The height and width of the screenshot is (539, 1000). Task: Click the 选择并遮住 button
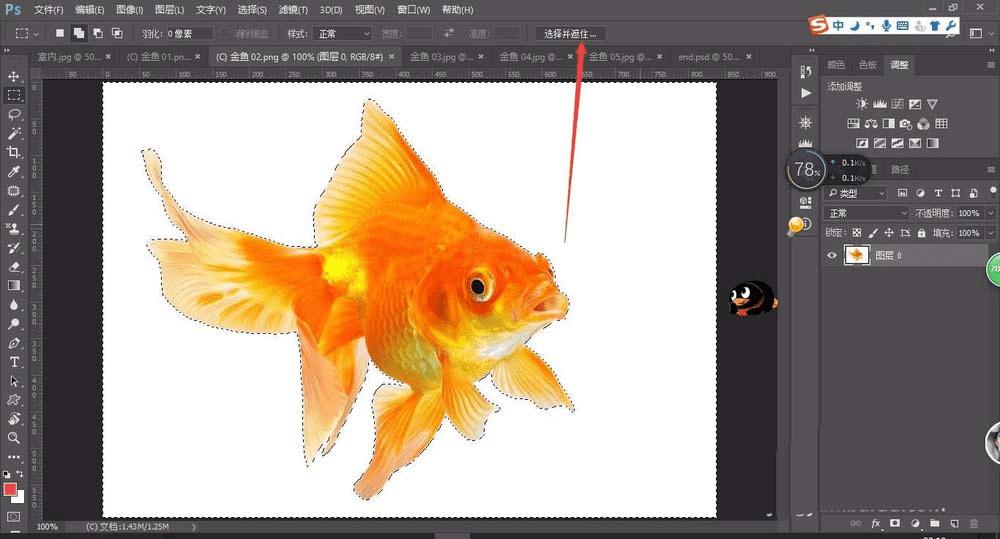click(570, 33)
